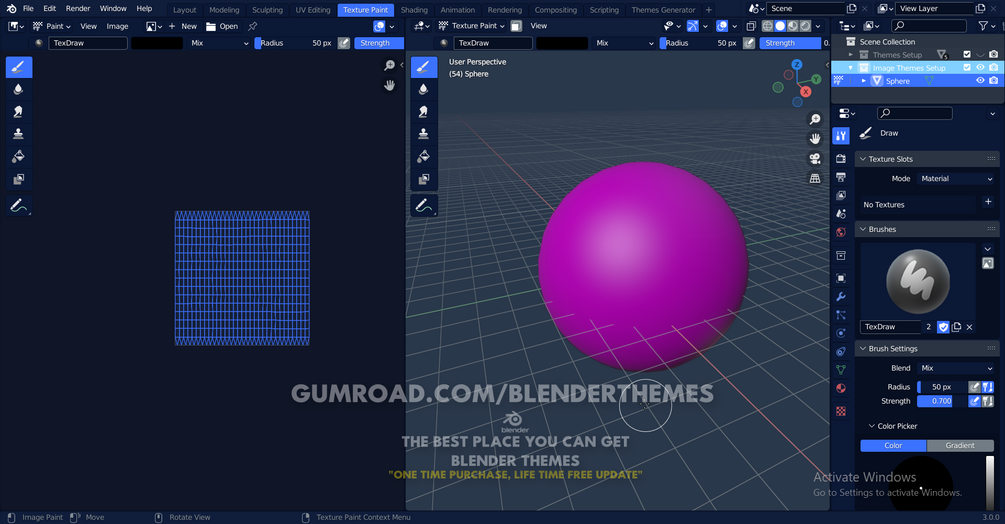This screenshot has height=524, width=1005.
Task: Select the Smear tool in 3D viewport toolbar
Action: pos(424,111)
